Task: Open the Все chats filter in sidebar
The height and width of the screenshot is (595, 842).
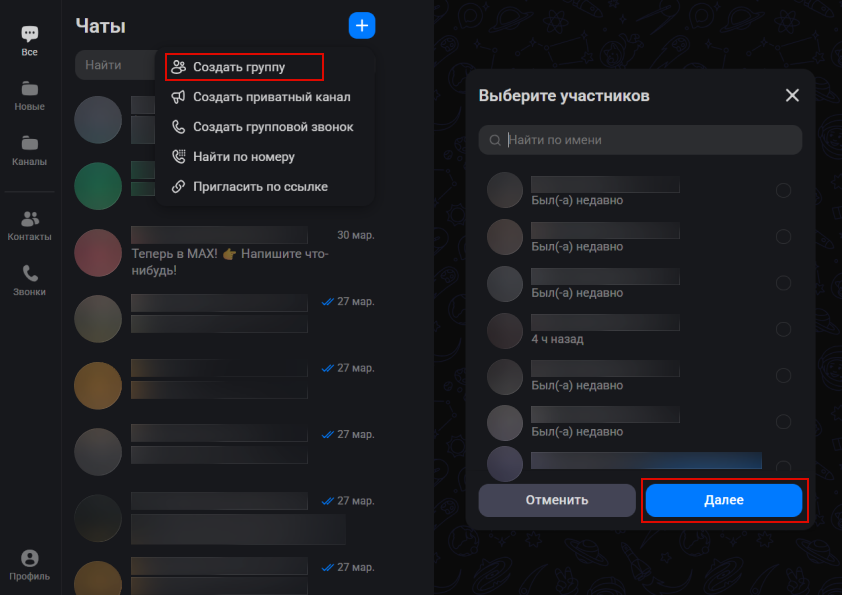Action: (29, 38)
